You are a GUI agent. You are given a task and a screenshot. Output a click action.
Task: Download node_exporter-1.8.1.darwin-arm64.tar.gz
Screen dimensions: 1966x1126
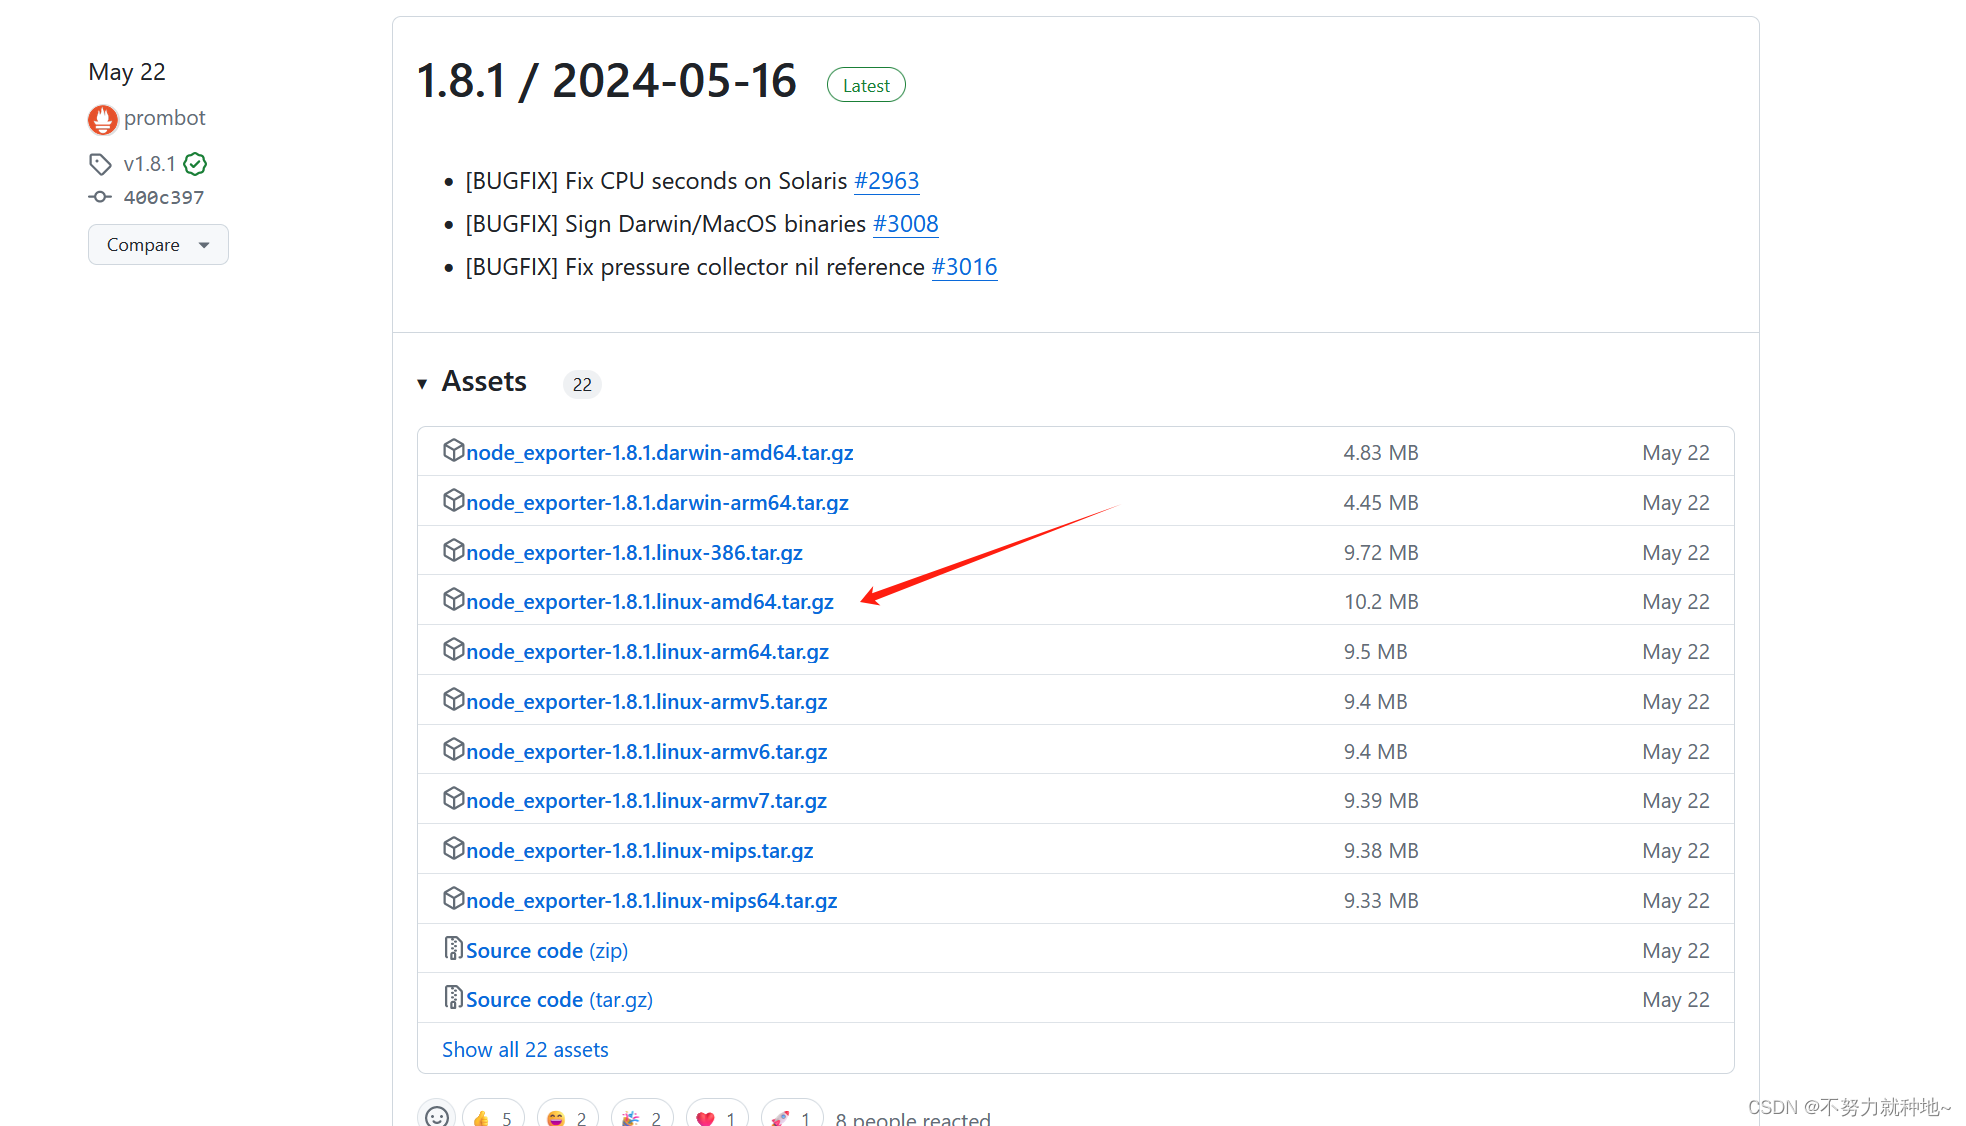pos(657,503)
